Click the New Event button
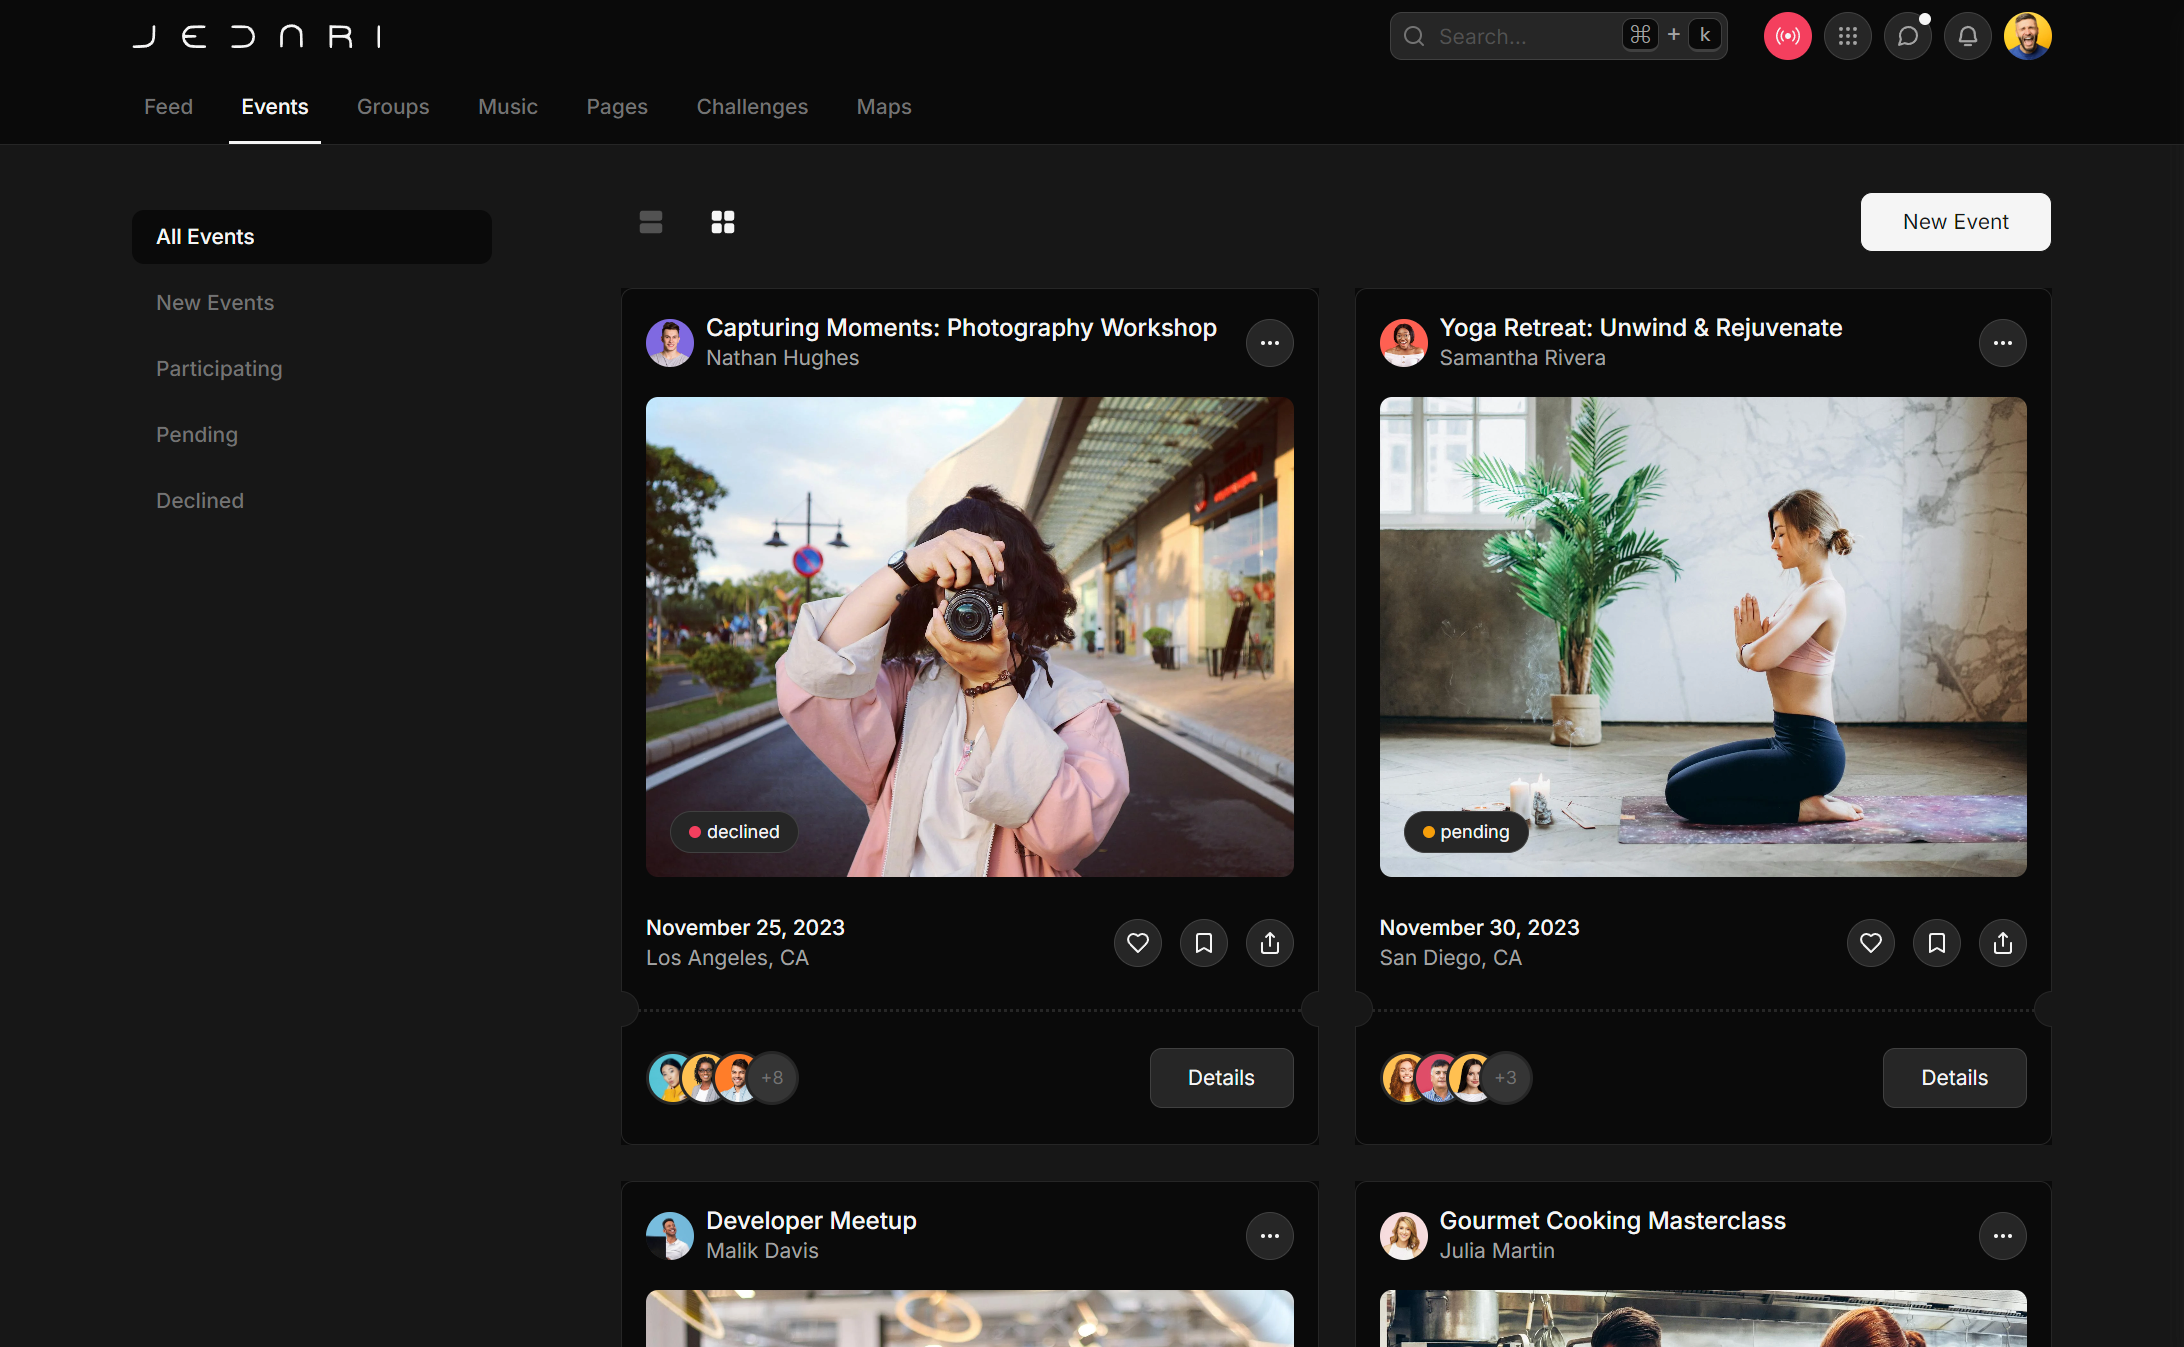 pyautogui.click(x=1955, y=222)
